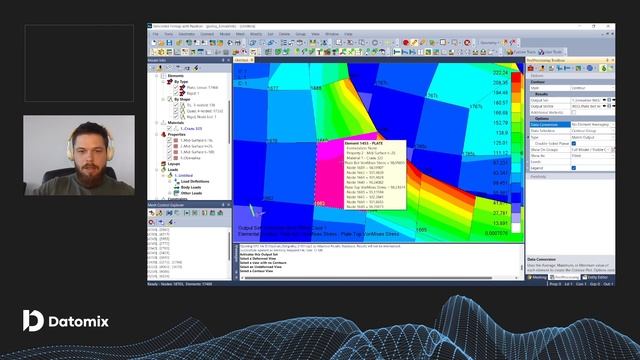Toggle the Legend checkbox
The height and width of the screenshot is (360, 640).
(x=573, y=168)
